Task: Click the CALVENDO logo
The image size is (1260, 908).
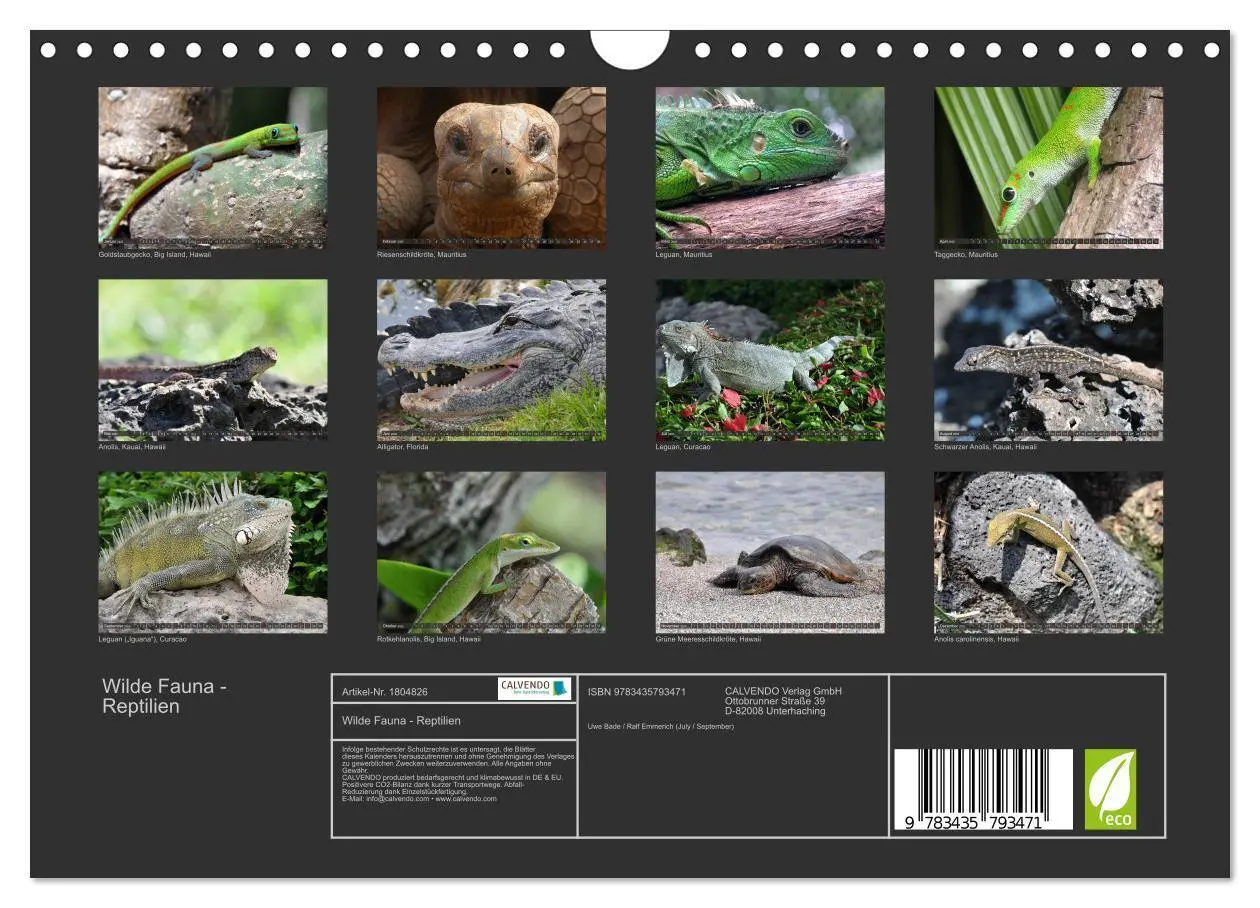Action: click(x=535, y=688)
